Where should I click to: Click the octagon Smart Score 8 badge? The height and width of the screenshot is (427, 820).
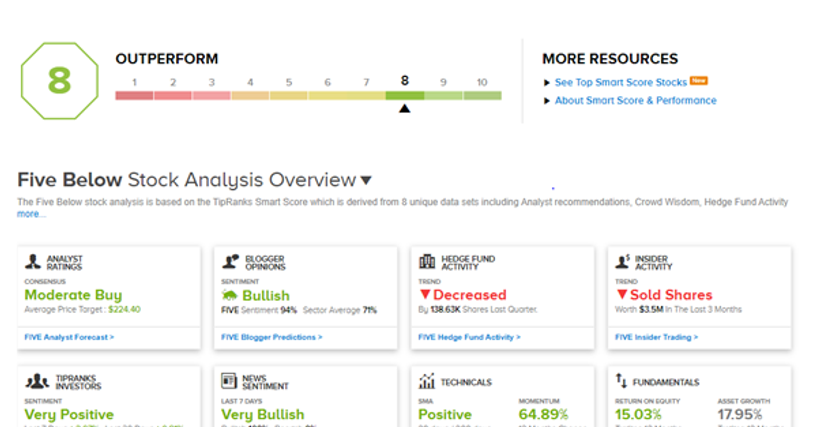click(x=60, y=81)
